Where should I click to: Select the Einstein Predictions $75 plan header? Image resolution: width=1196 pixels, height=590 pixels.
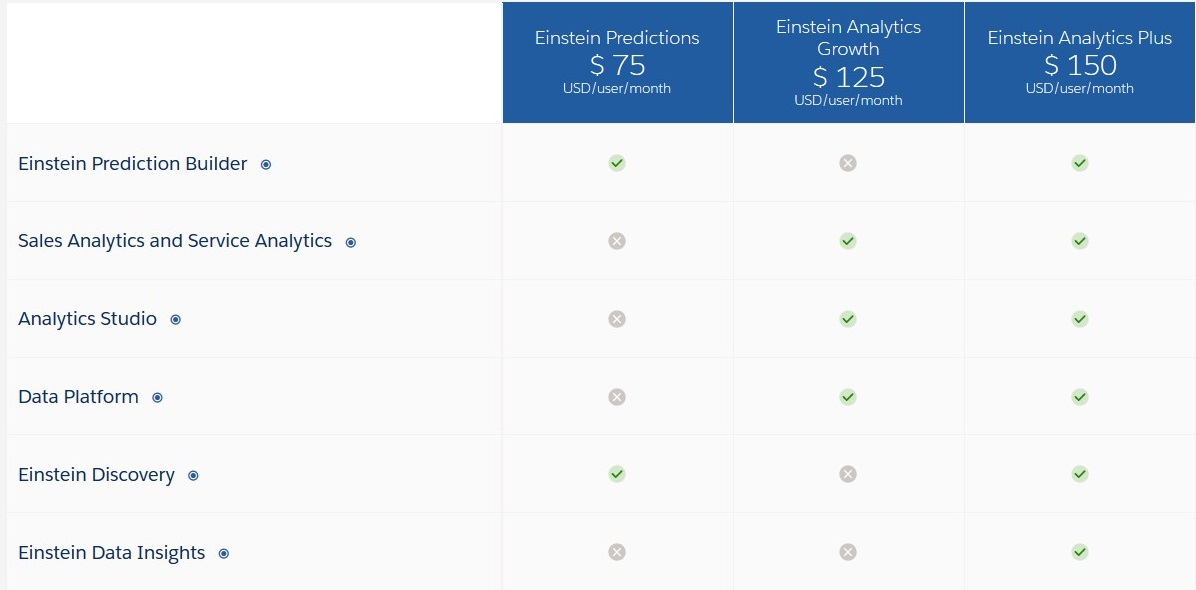tap(617, 63)
